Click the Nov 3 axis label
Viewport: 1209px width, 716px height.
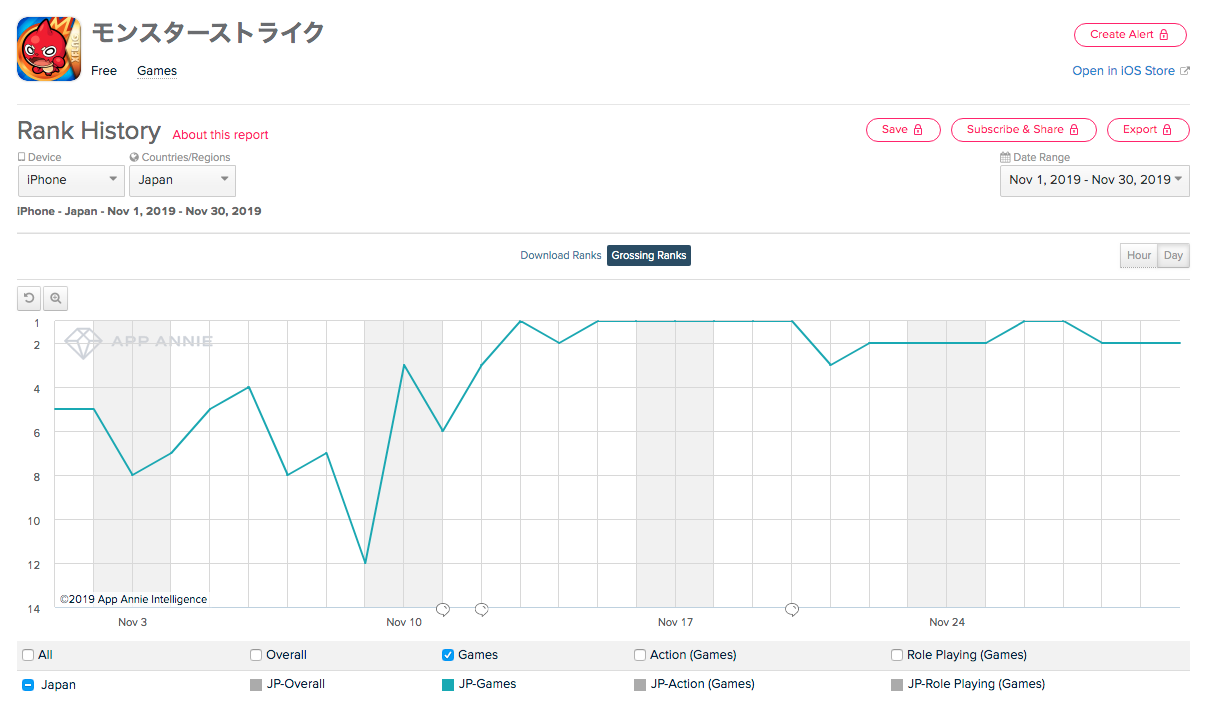132,622
